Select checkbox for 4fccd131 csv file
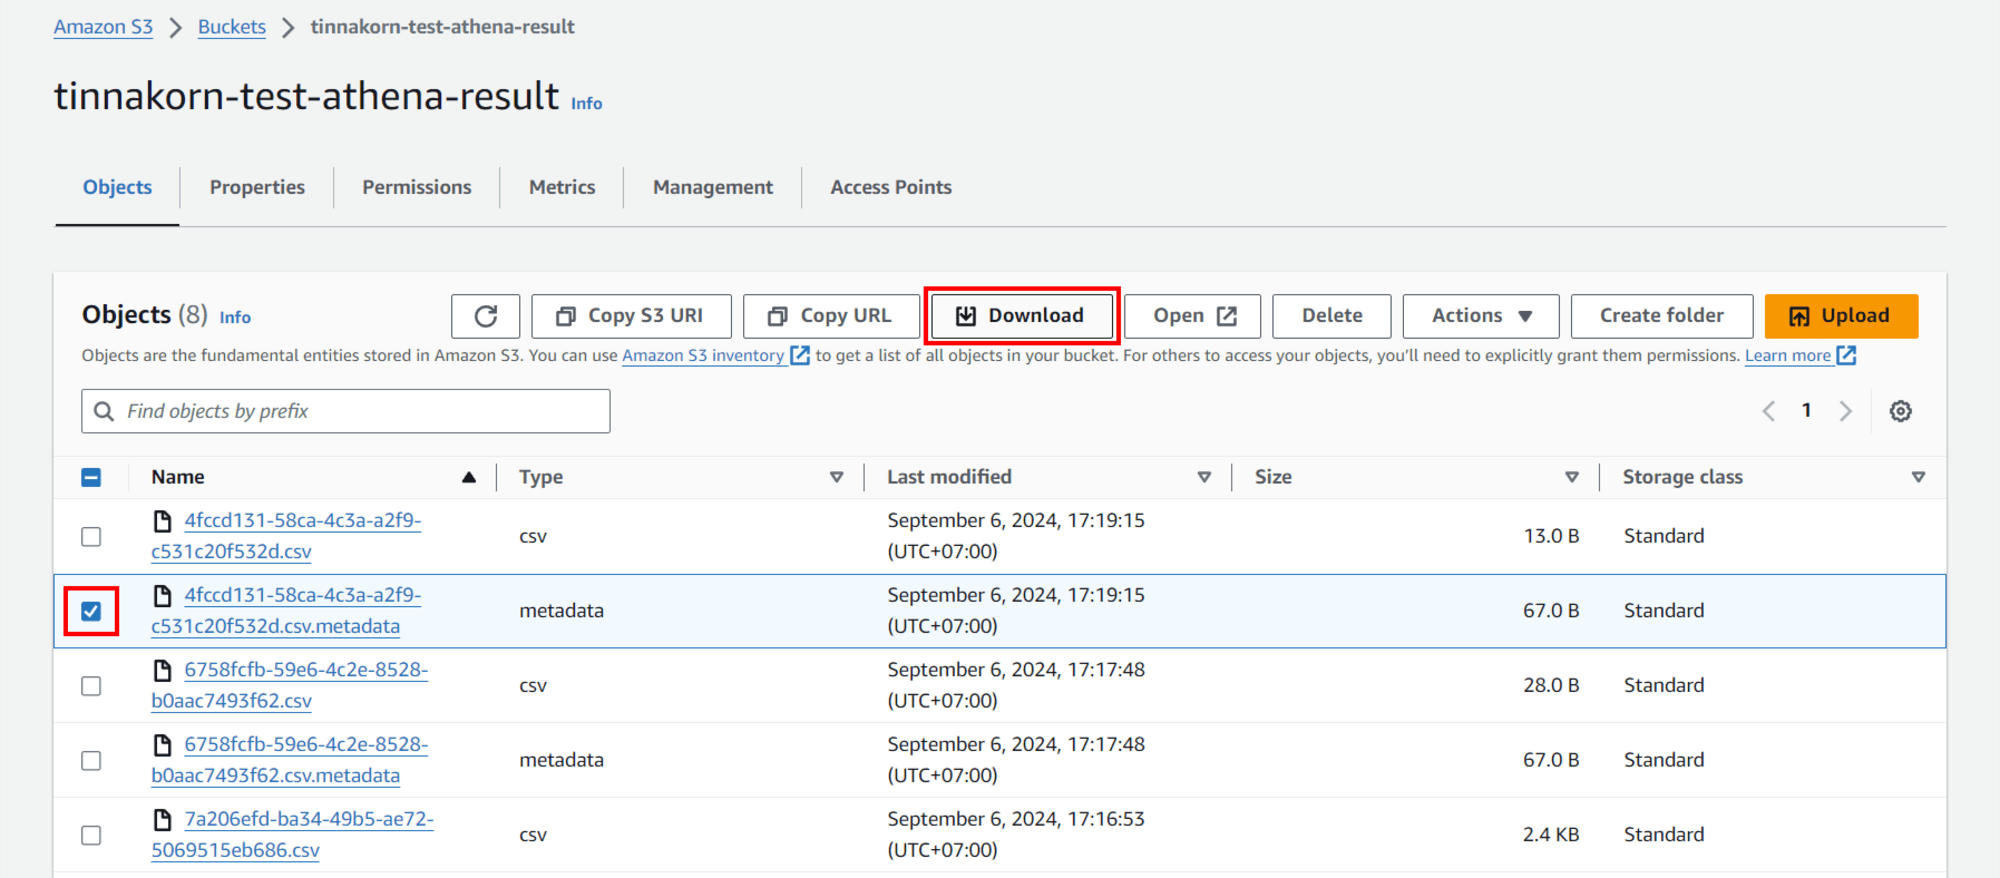2000x878 pixels. click(x=91, y=537)
